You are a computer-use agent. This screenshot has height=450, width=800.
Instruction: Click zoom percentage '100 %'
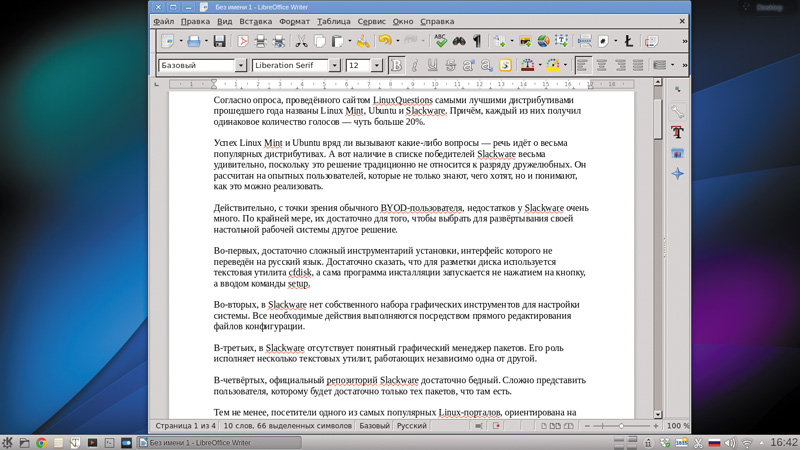coord(677,426)
